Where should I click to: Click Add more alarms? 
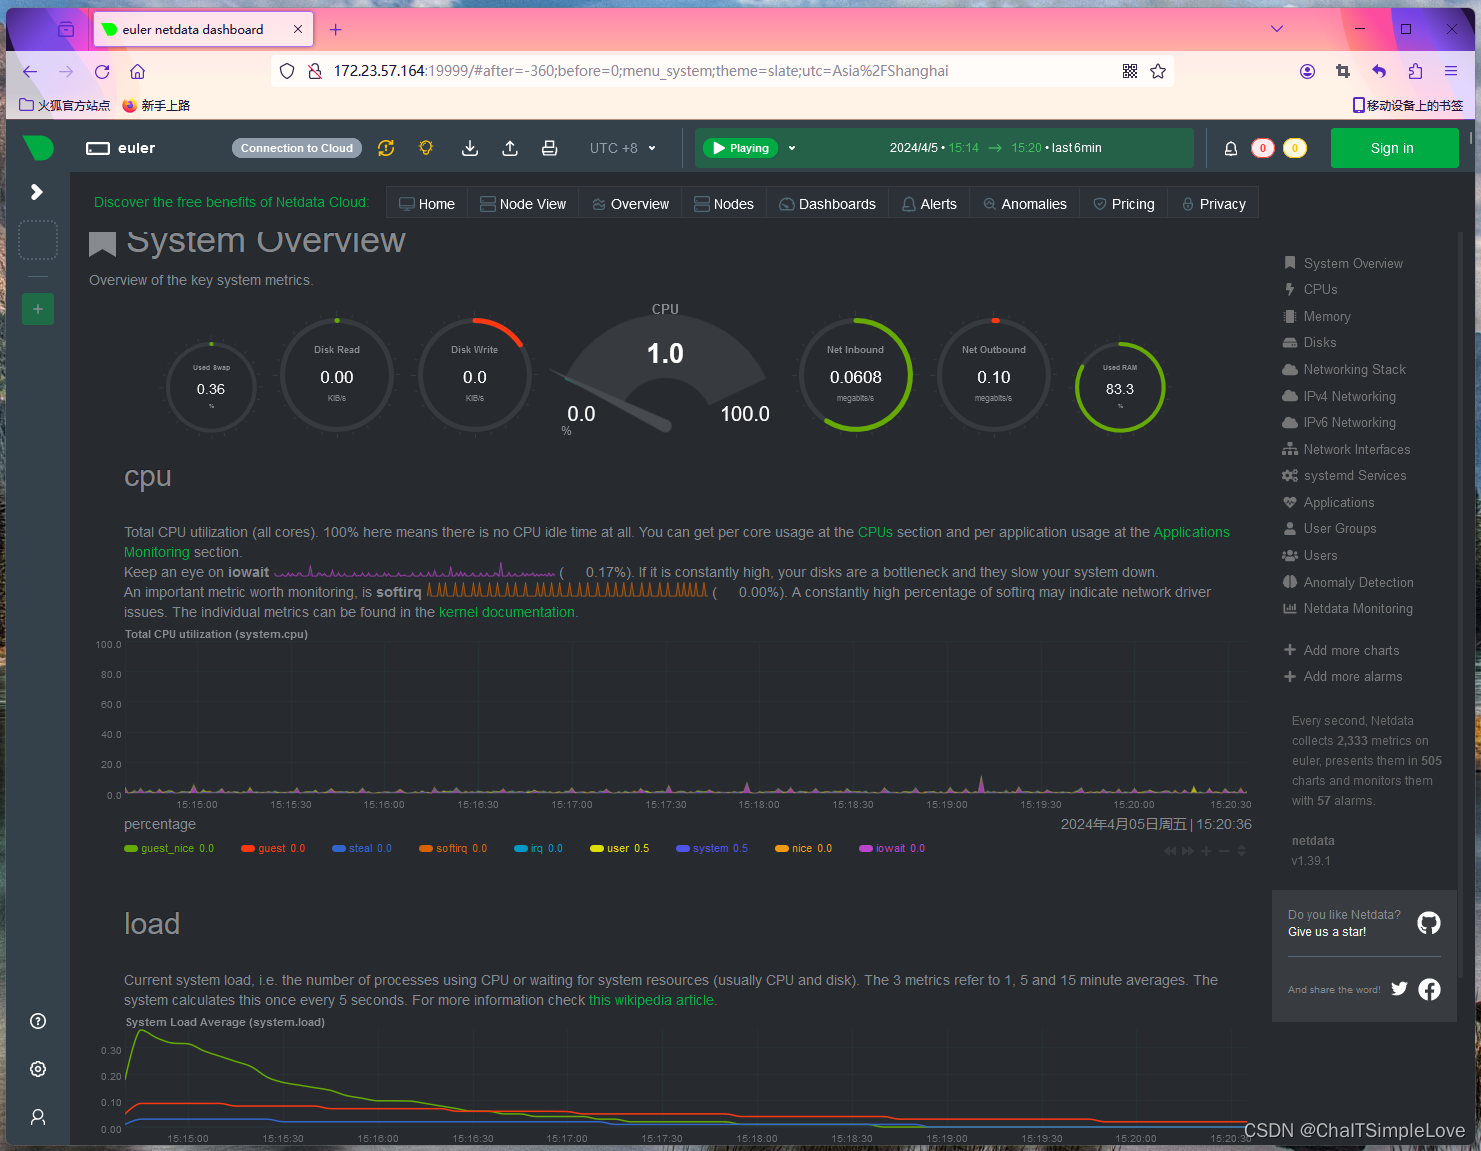pos(1343,677)
